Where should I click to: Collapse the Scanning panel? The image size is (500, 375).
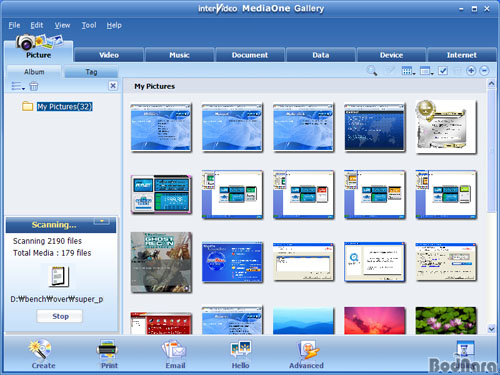pyautogui.click(x=102, y=221)
